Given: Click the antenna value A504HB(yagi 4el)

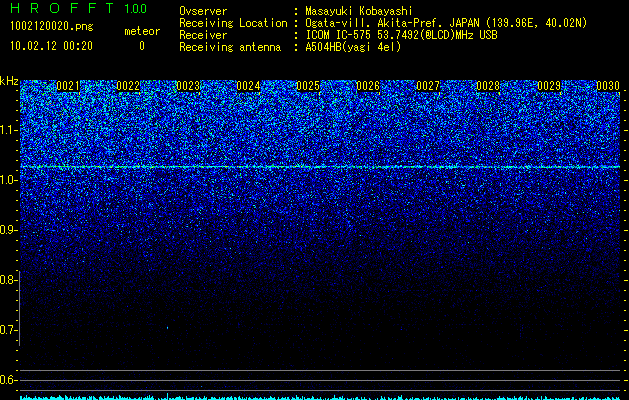Looking at the screenshot, I should [353, 47].
